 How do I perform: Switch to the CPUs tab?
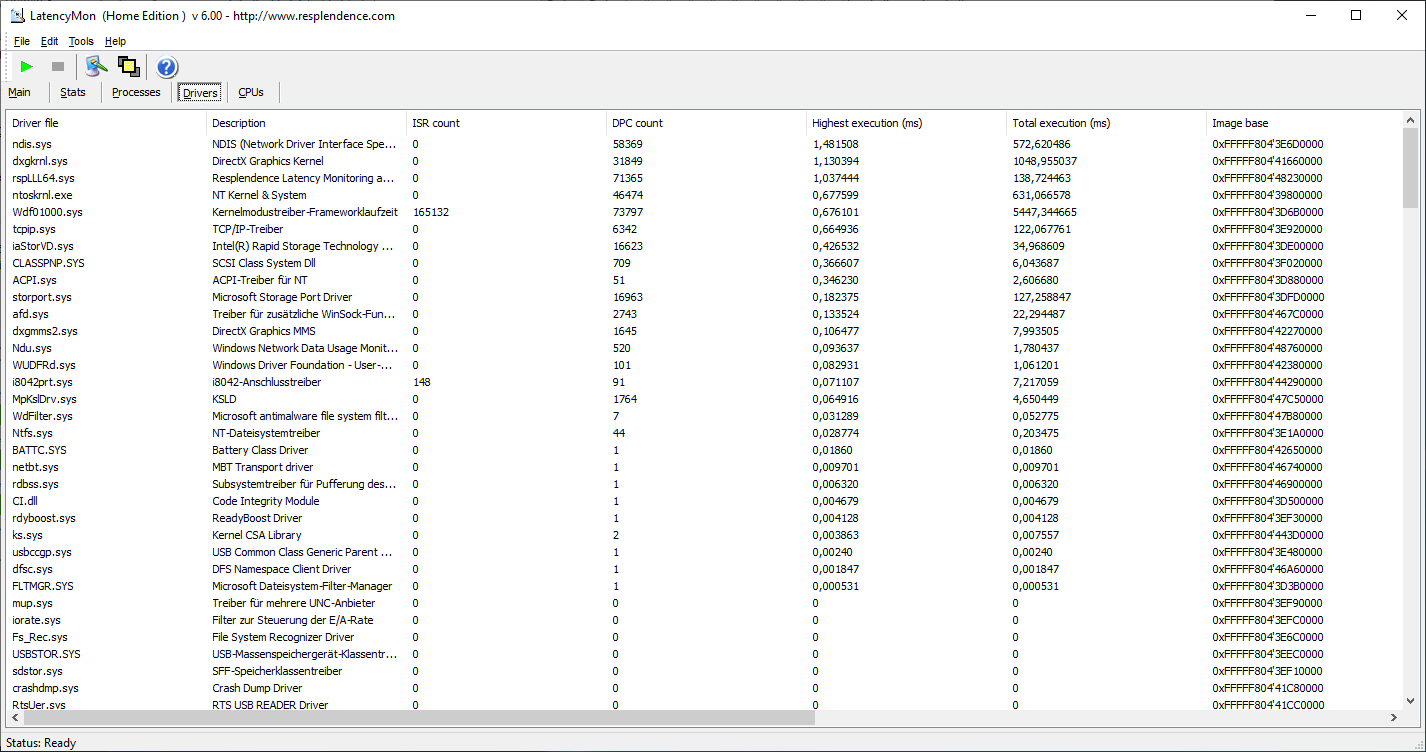pos(251,92)
